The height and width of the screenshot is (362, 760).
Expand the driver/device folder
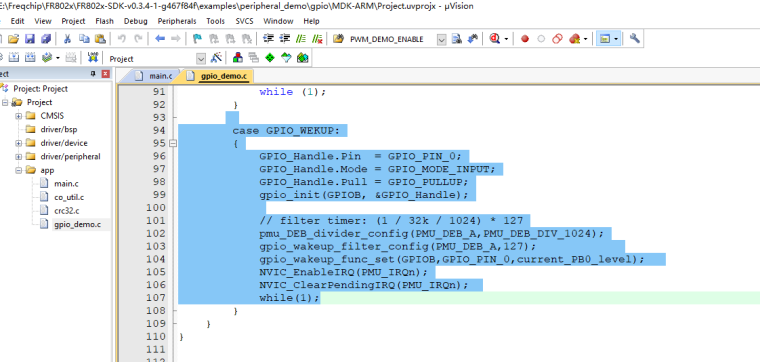click(18, 143)
